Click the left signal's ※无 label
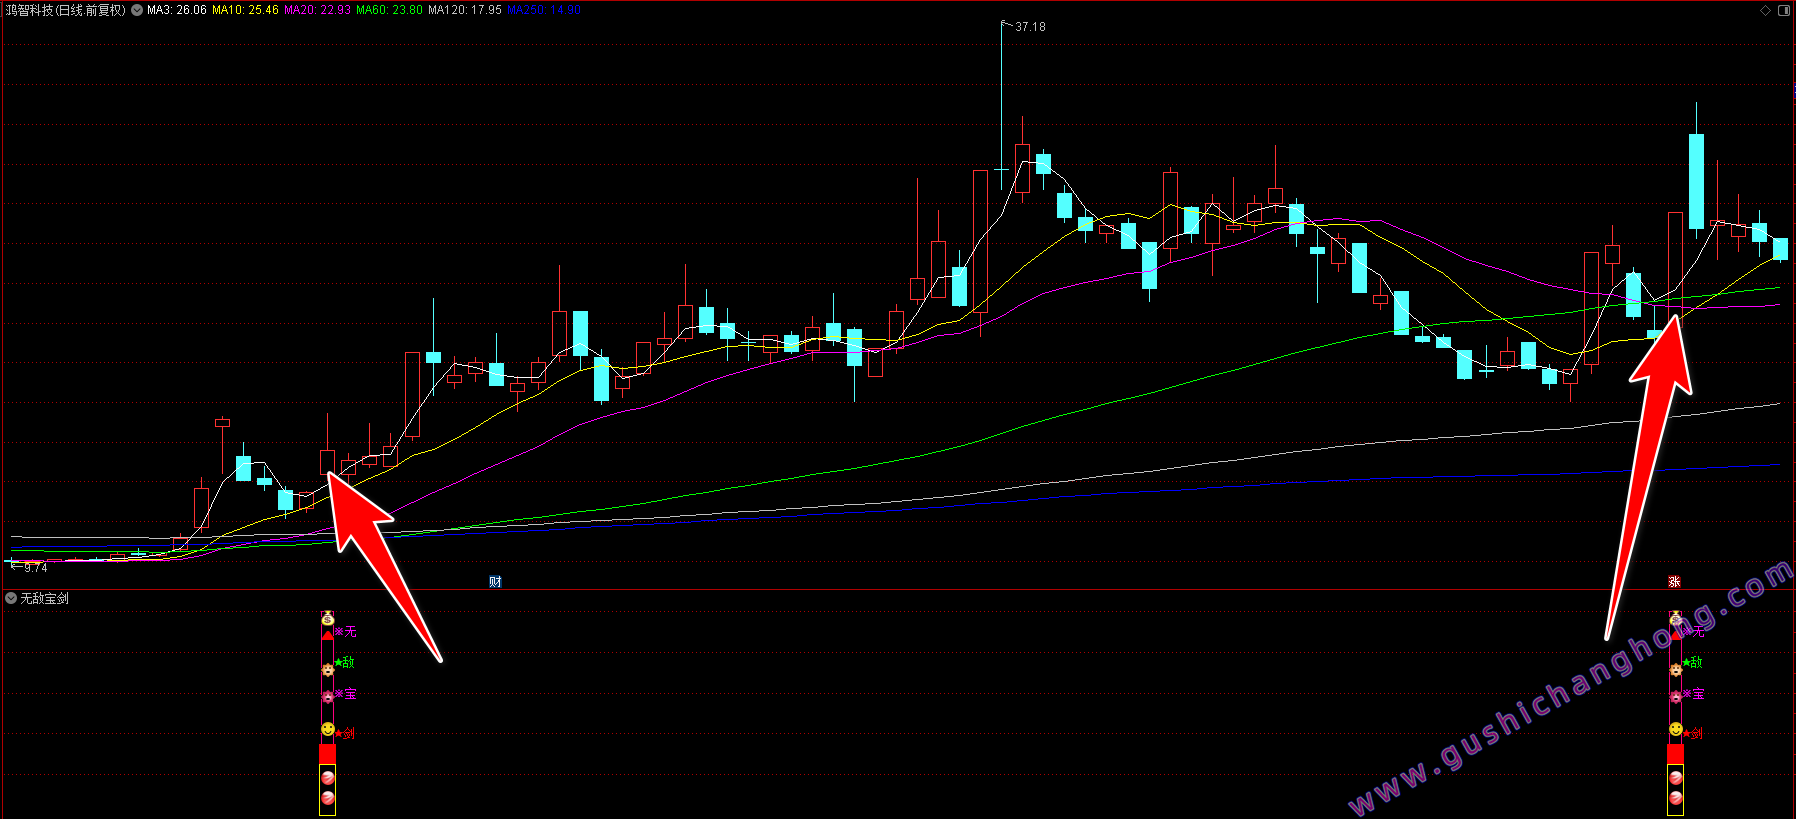 point(345,632)
